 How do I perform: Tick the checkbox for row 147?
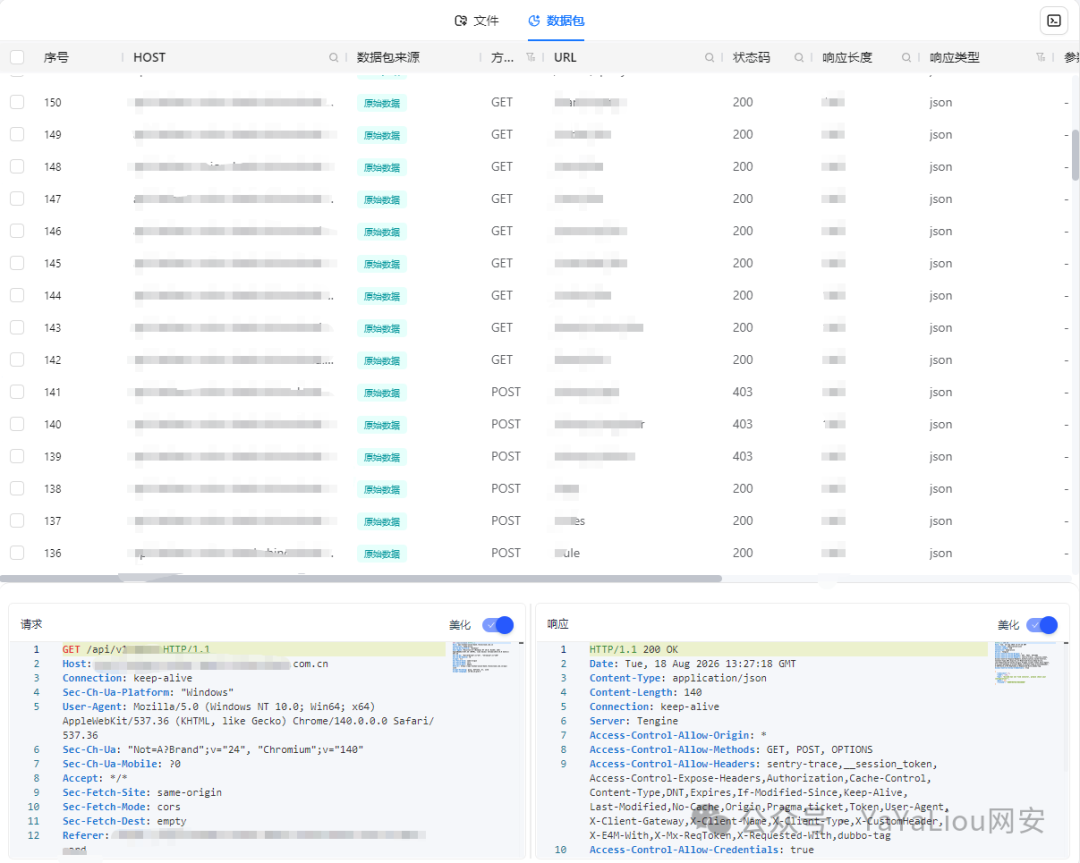click(x=17, y=198)
